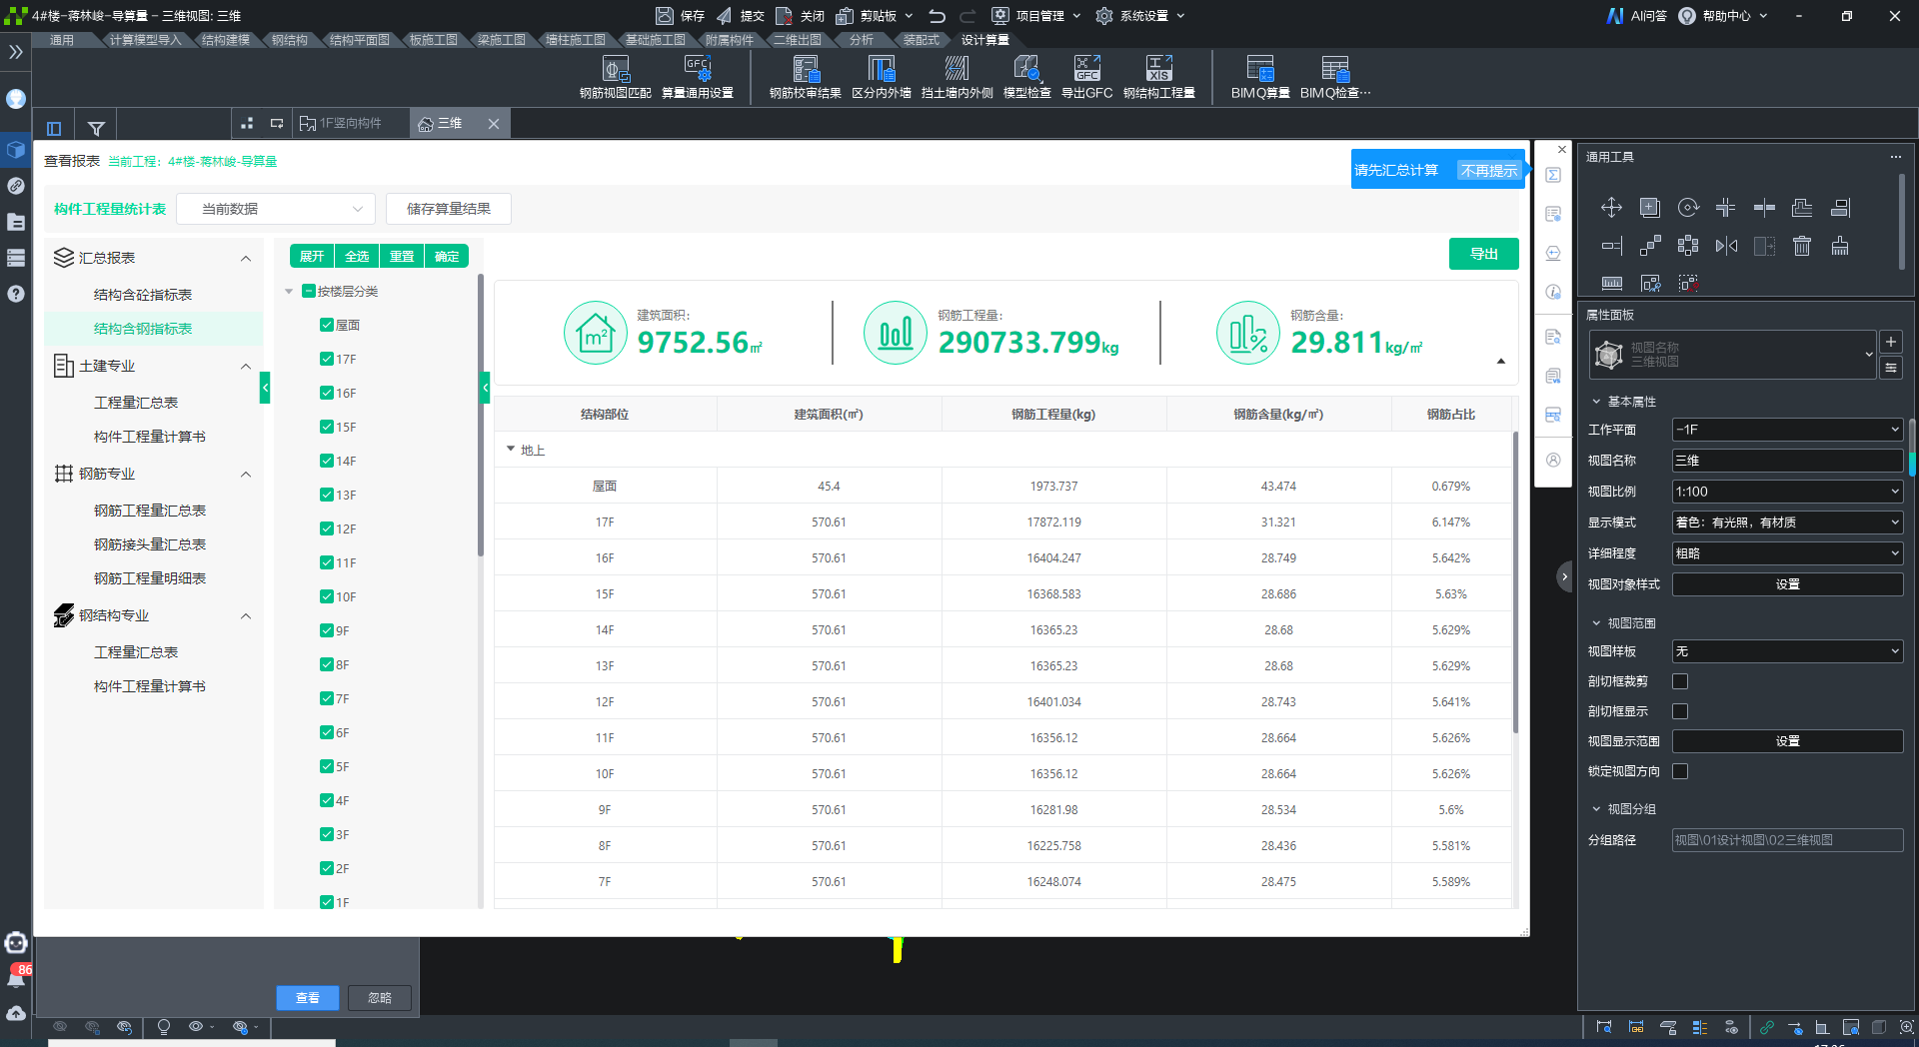Open the 结构建模 ribbon tab

226,40
